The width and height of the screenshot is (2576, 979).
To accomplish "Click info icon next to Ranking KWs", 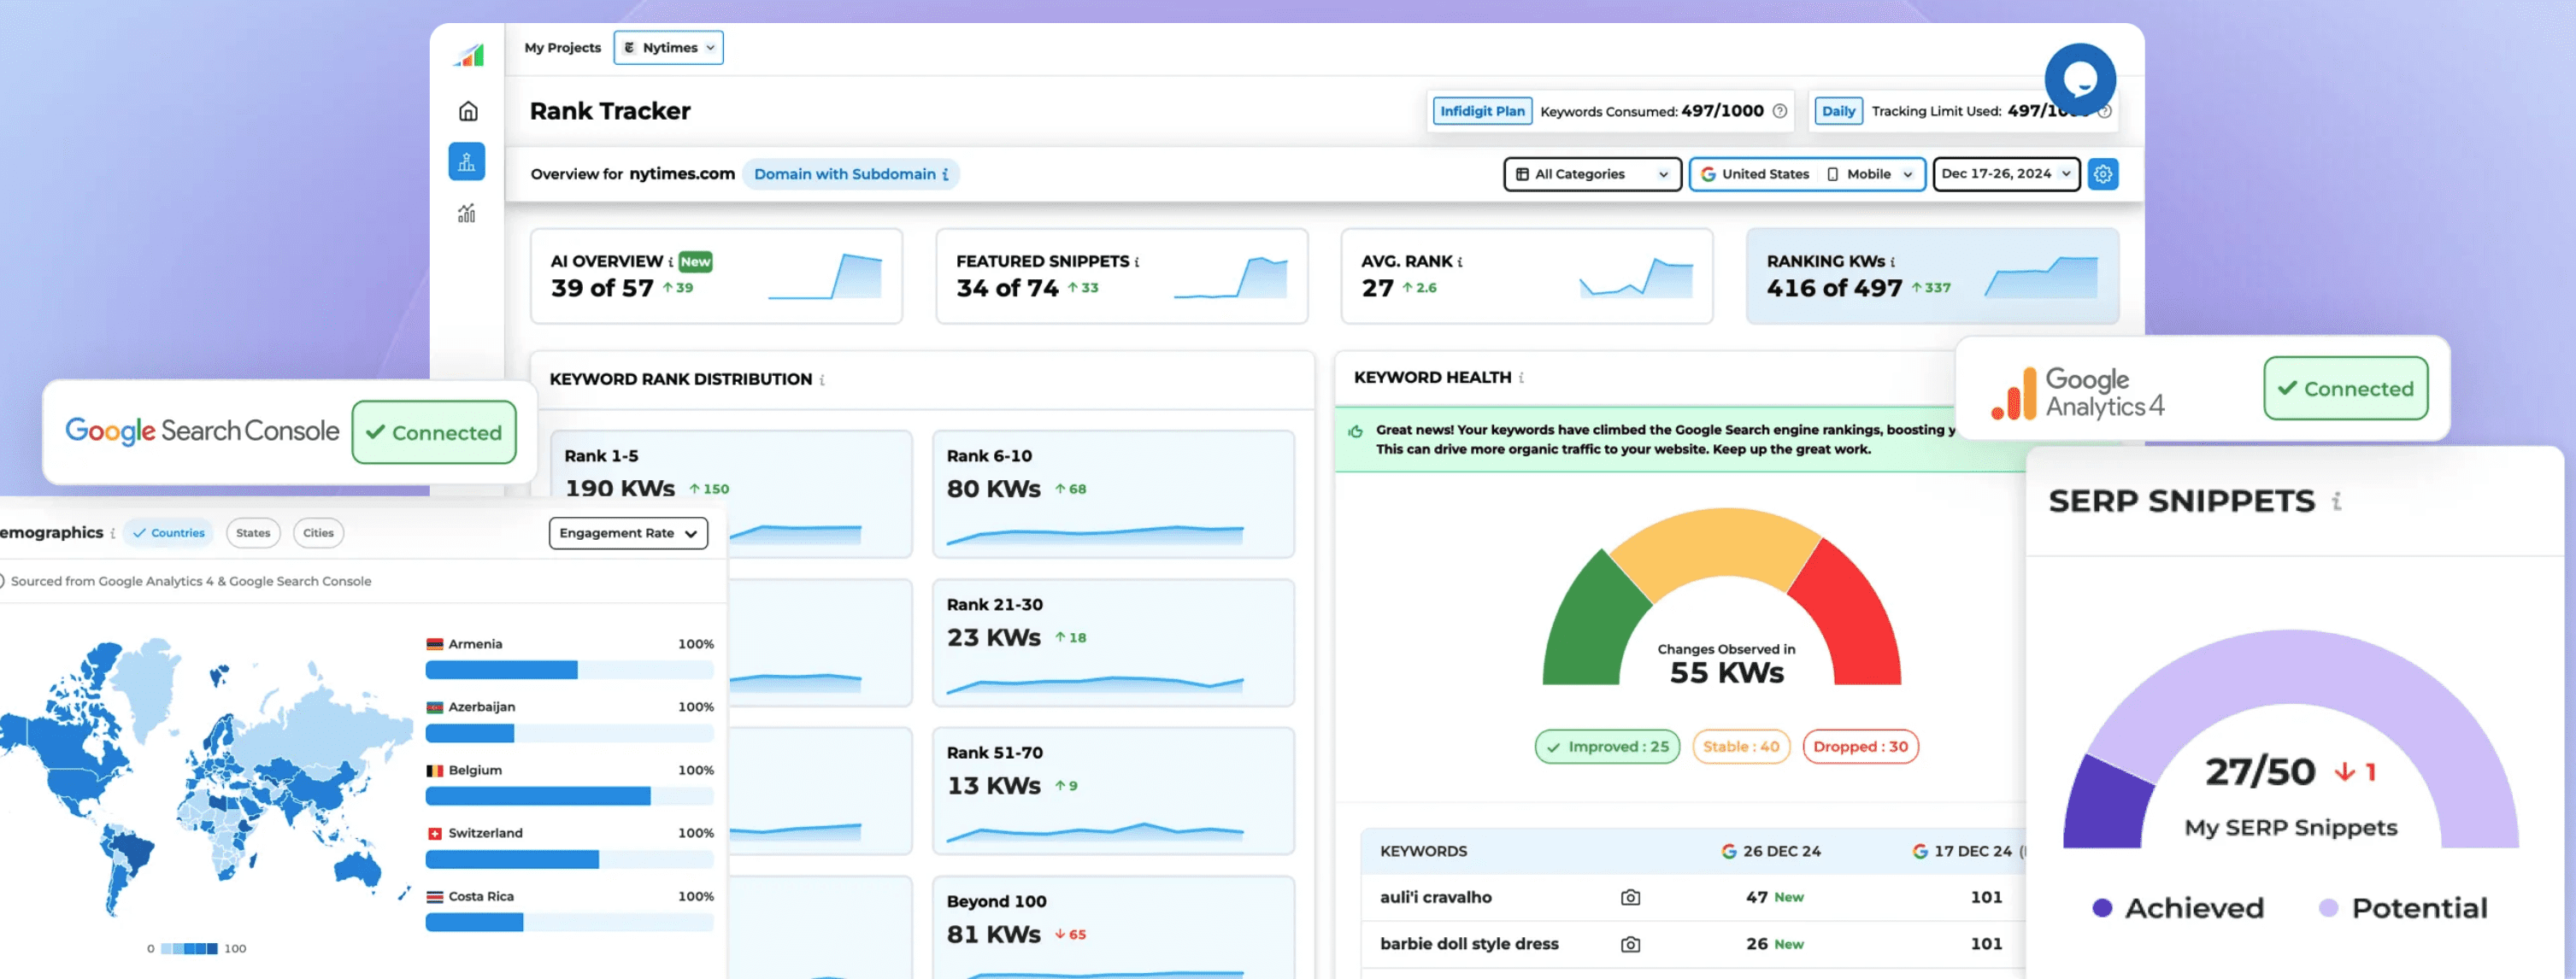I will click(x=1892, y=262).
